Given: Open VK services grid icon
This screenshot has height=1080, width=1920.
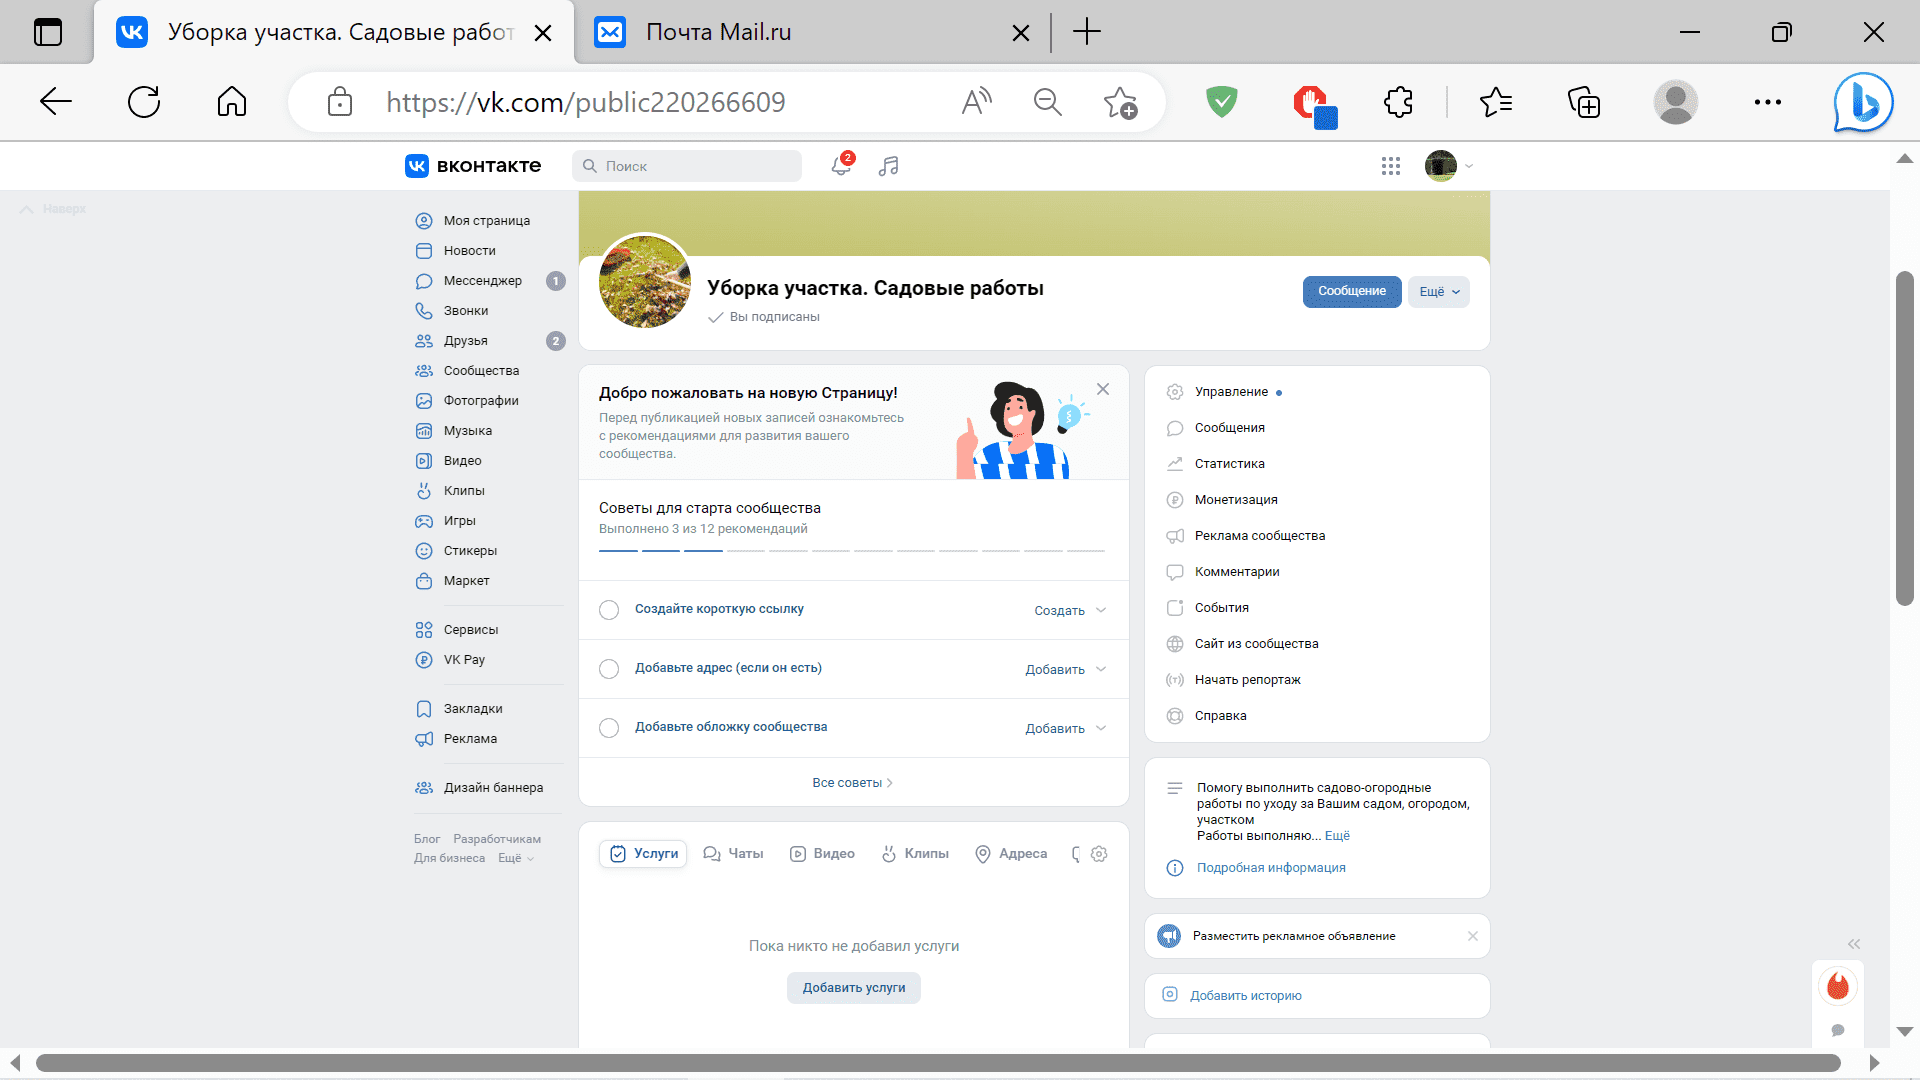Looking at the screenshot, I should tap(1390, 166).
